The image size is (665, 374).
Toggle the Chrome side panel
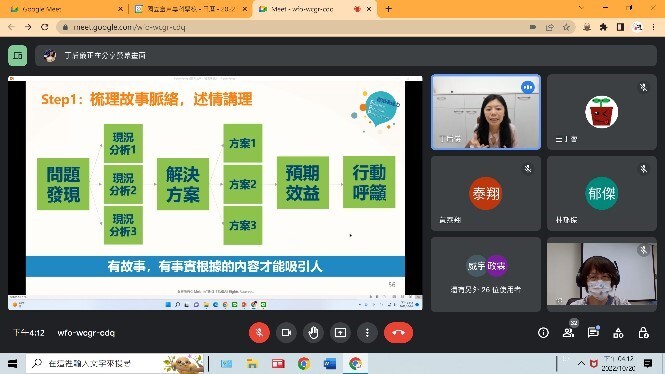click(620, 27)
